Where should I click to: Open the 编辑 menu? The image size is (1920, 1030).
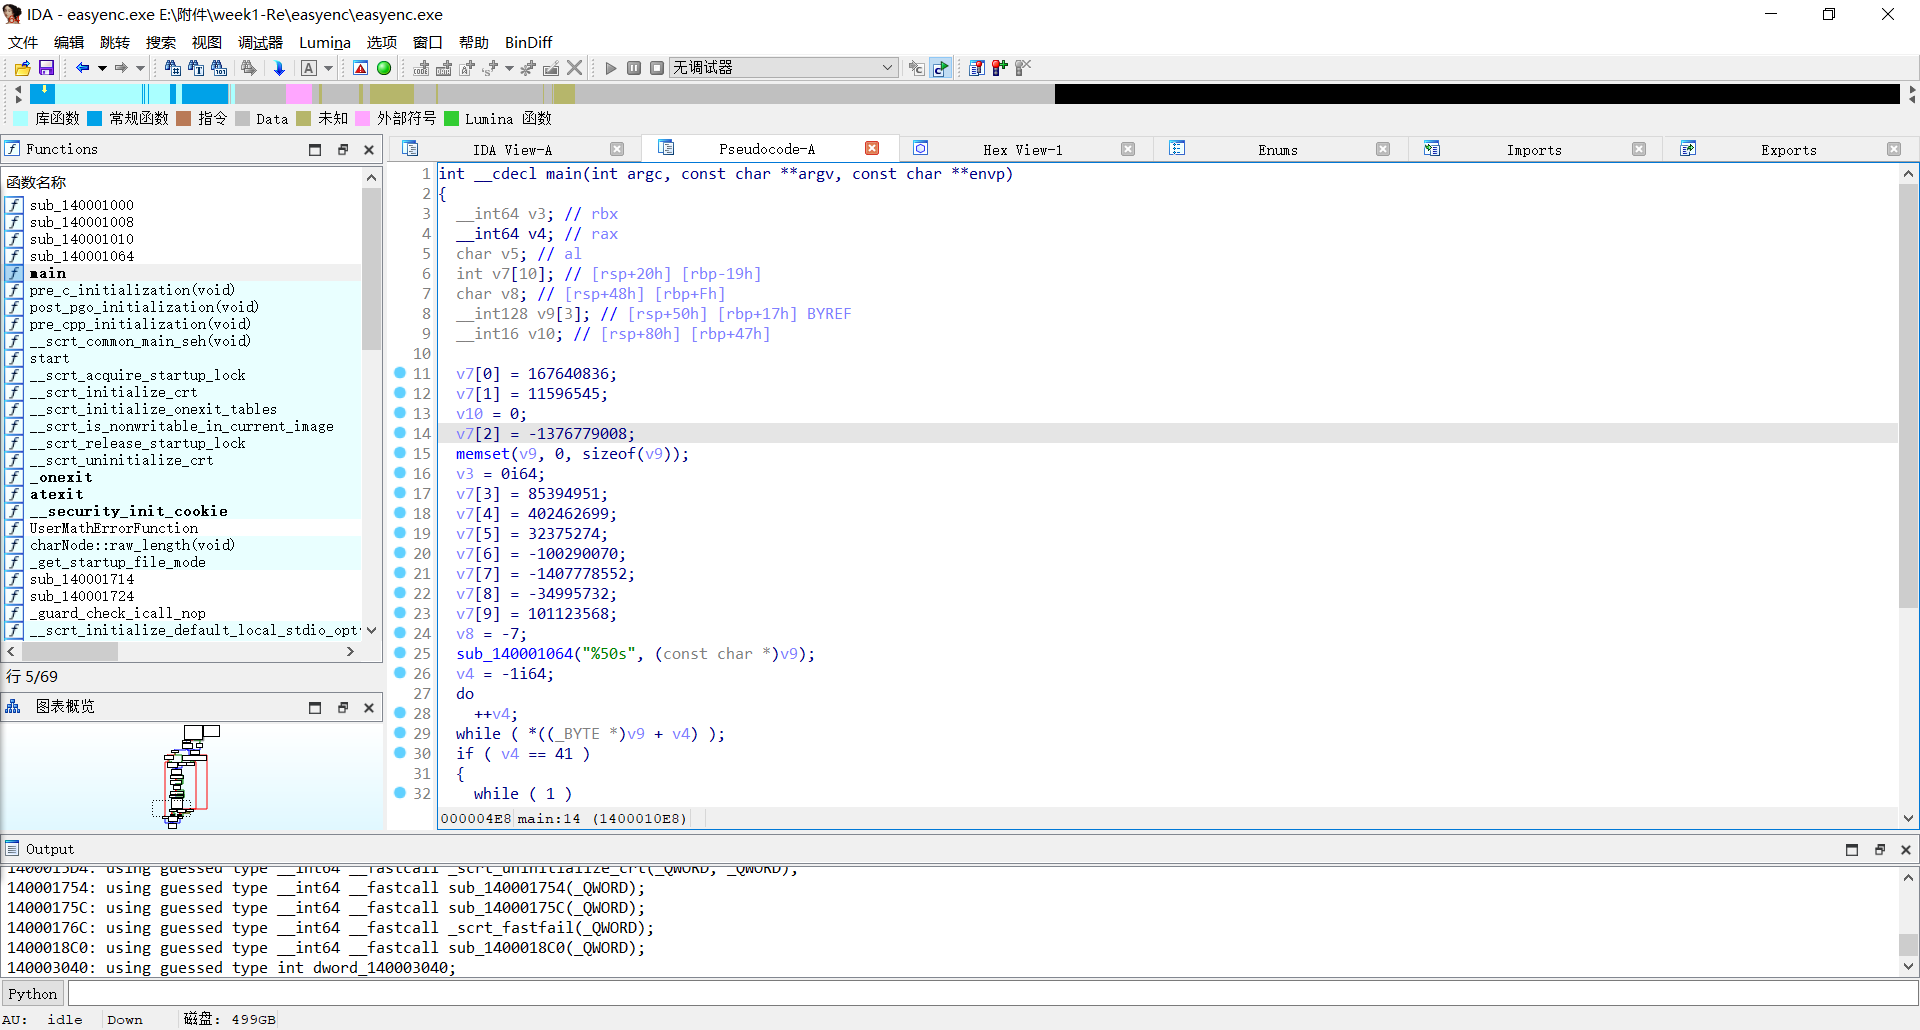(69, 42)
